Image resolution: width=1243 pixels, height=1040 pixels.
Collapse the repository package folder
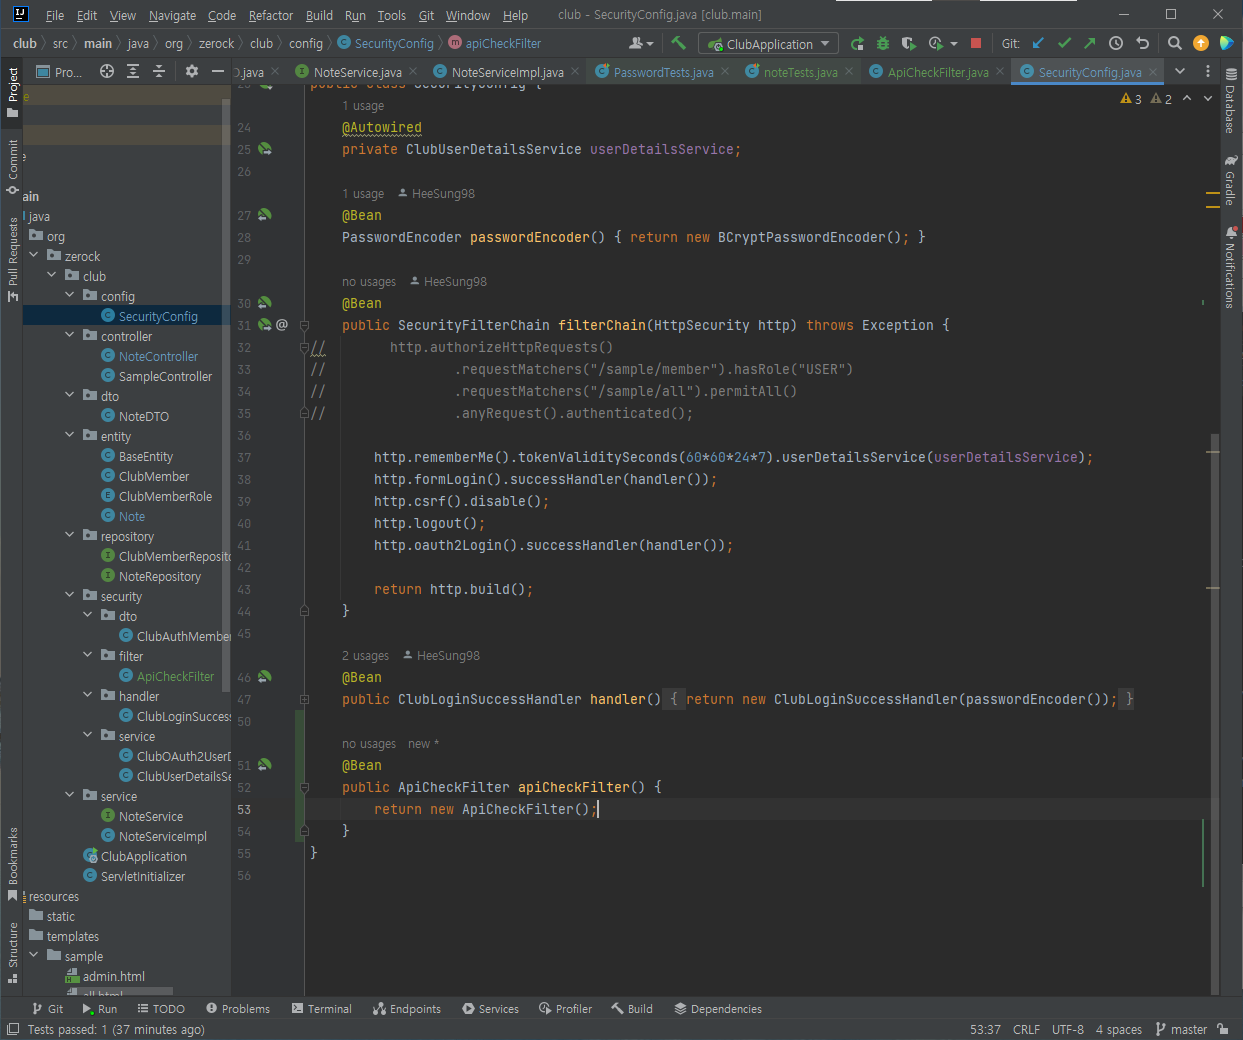point(70,536)
